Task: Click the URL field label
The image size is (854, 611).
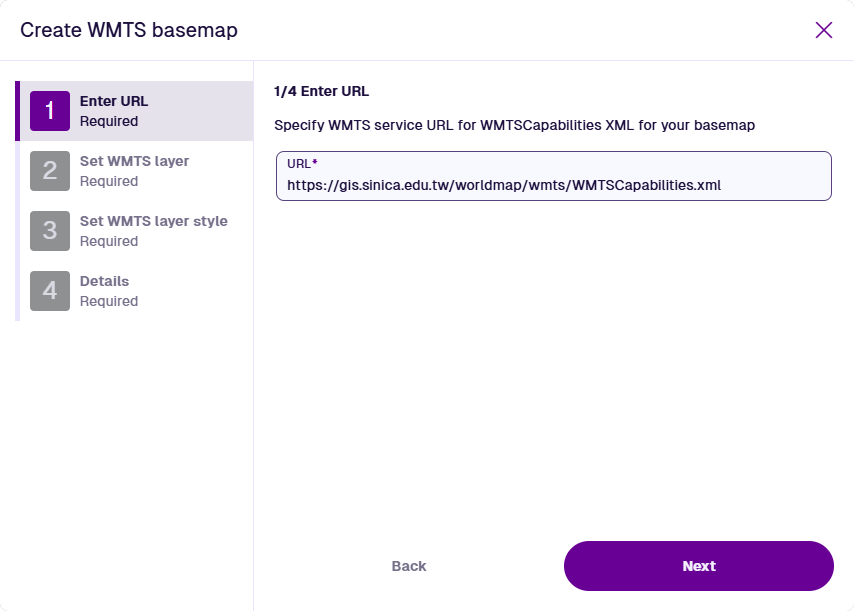Action: [301, 163]
